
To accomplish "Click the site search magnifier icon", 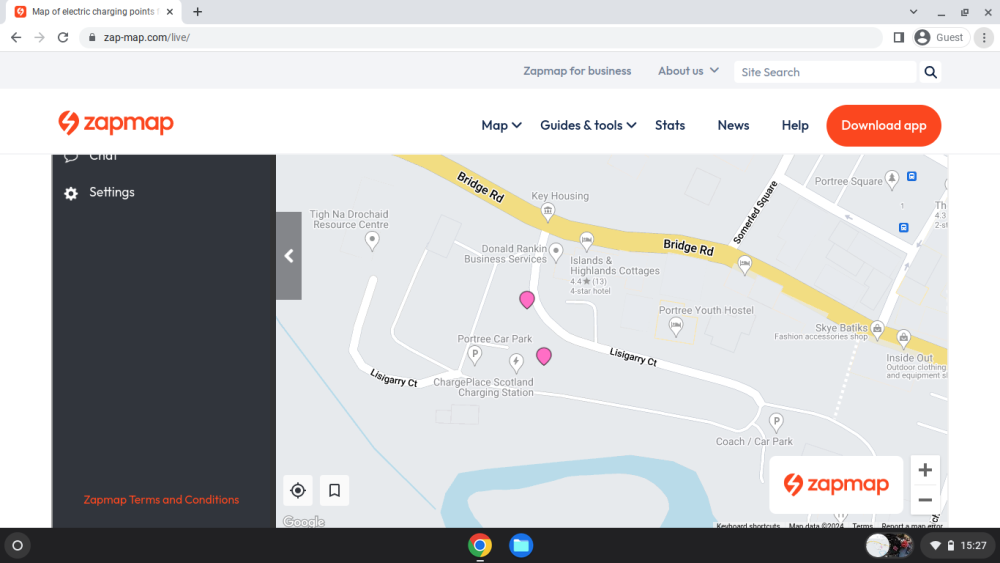I will (930, 72).
